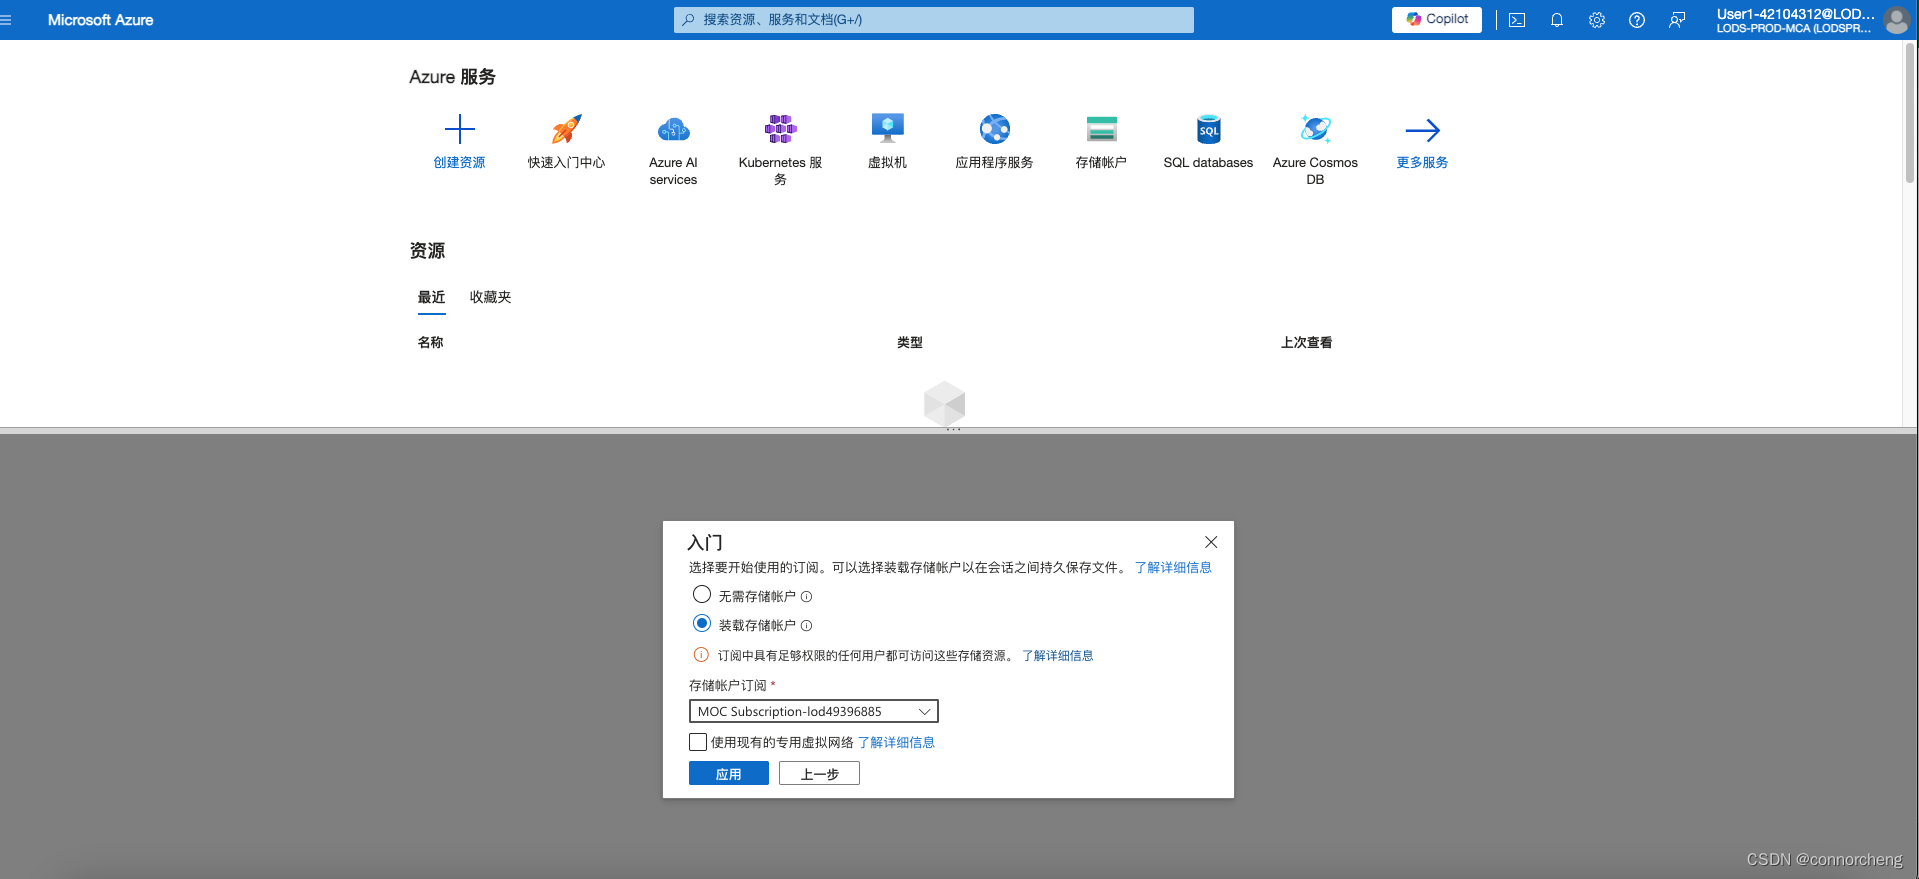Click the 上一步 button
Image resolution: width=1919 pixels, height=879 pixels.
pyautogui.click(x=819, y=773)
